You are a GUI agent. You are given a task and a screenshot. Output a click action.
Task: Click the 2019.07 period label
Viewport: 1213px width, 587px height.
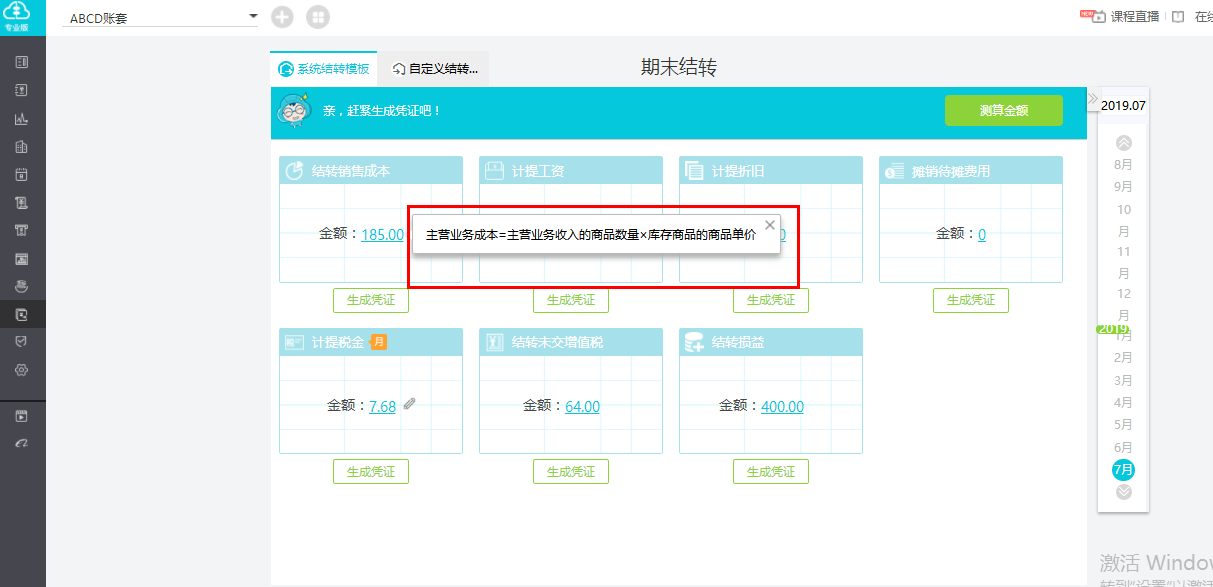click(1123, 105)
